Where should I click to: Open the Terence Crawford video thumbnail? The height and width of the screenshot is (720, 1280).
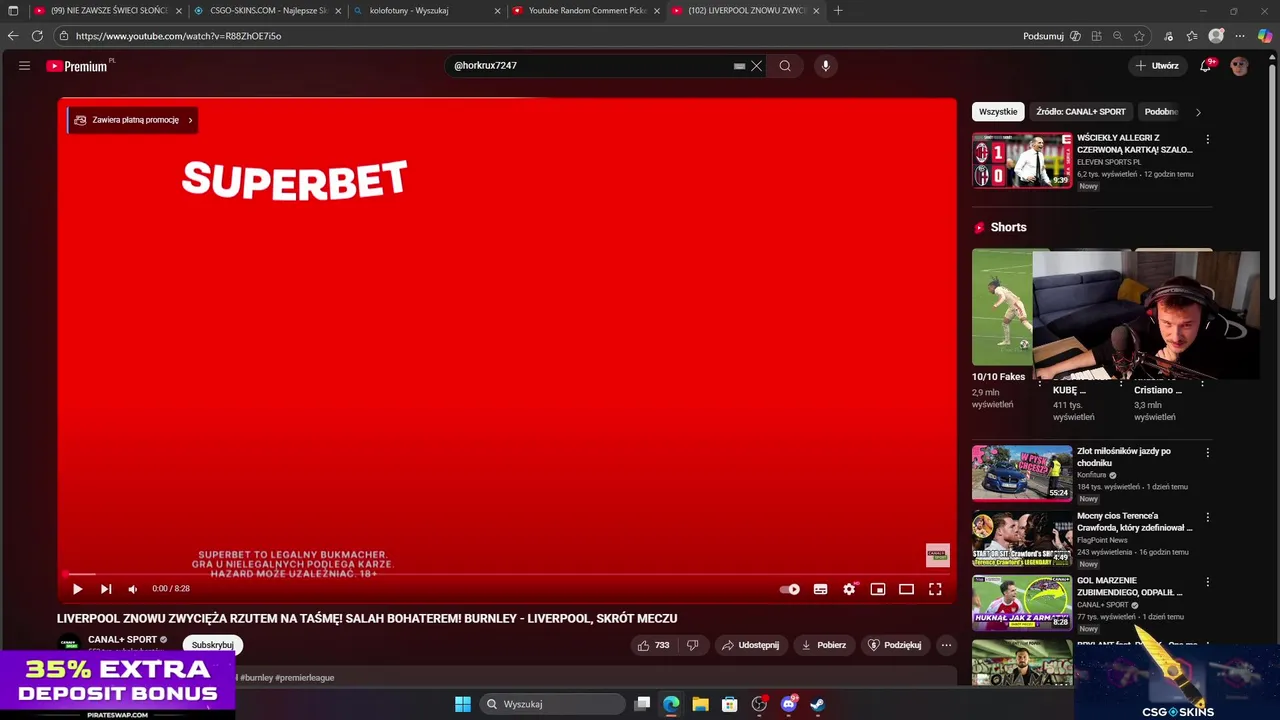tap(1022, 538)
